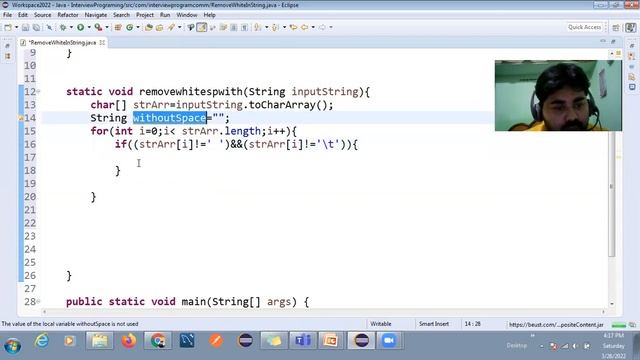The height and width of the screenshot is (360, 640).
Task: Toggle Block Selection mode button
Action: tap(234, 27)
